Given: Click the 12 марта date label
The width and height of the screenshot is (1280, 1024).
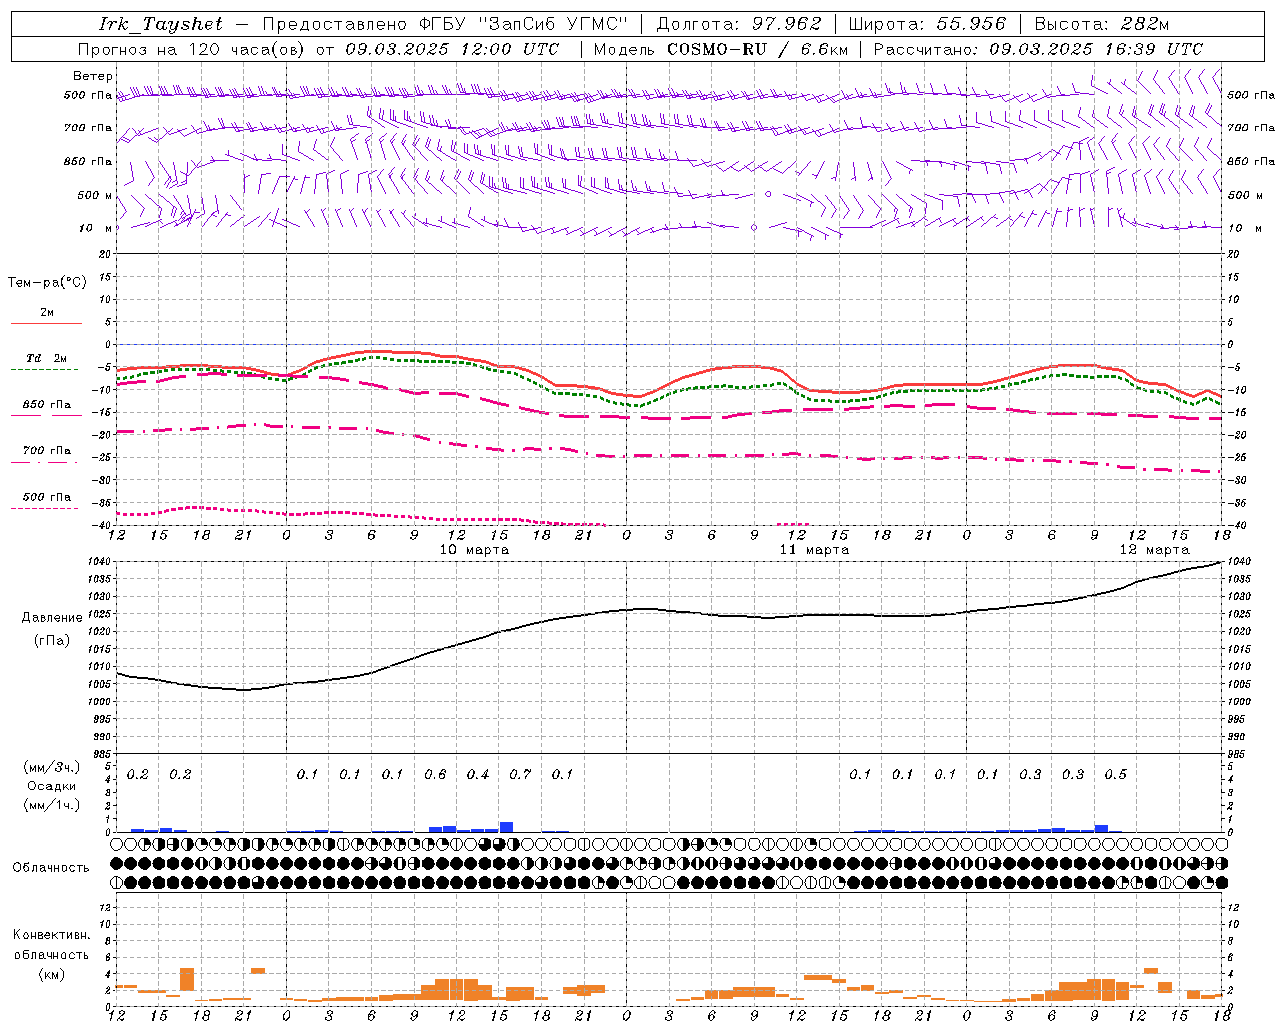Looking at the screenshot, I should pyautogui.click(x=1154, y=549).
